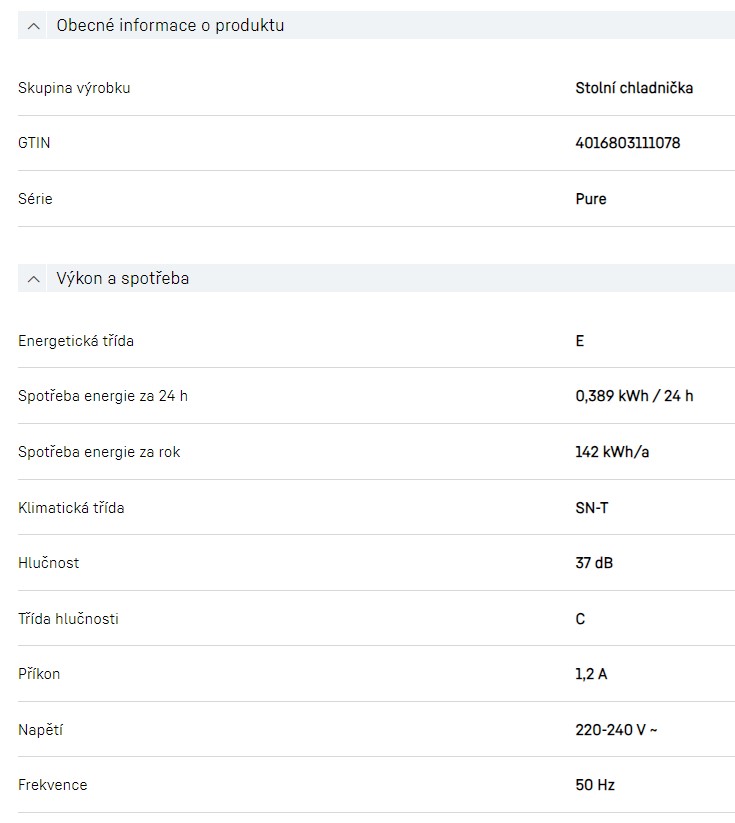Click the 37 dB noise value
735x823 pixels.
pyautogui.click(x=594, y=563)
